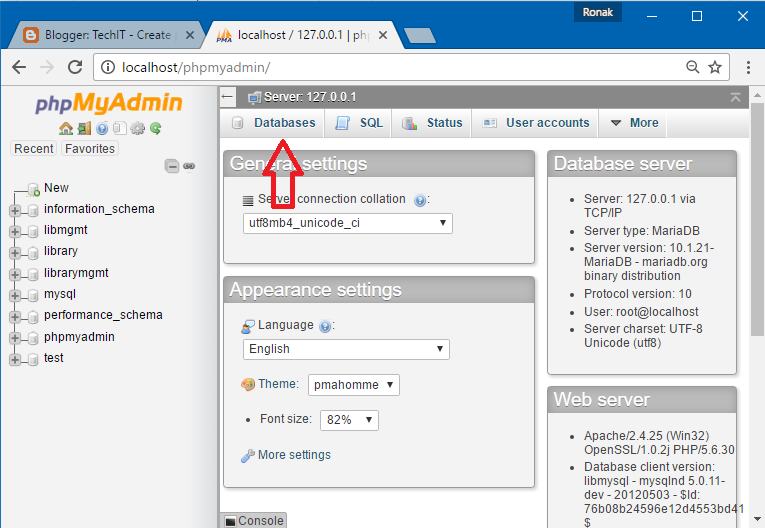Image resolution: width=765 pixels, height=528 pixels.
Task: Expand the libmgmt database node
Action: click(15, 231)
